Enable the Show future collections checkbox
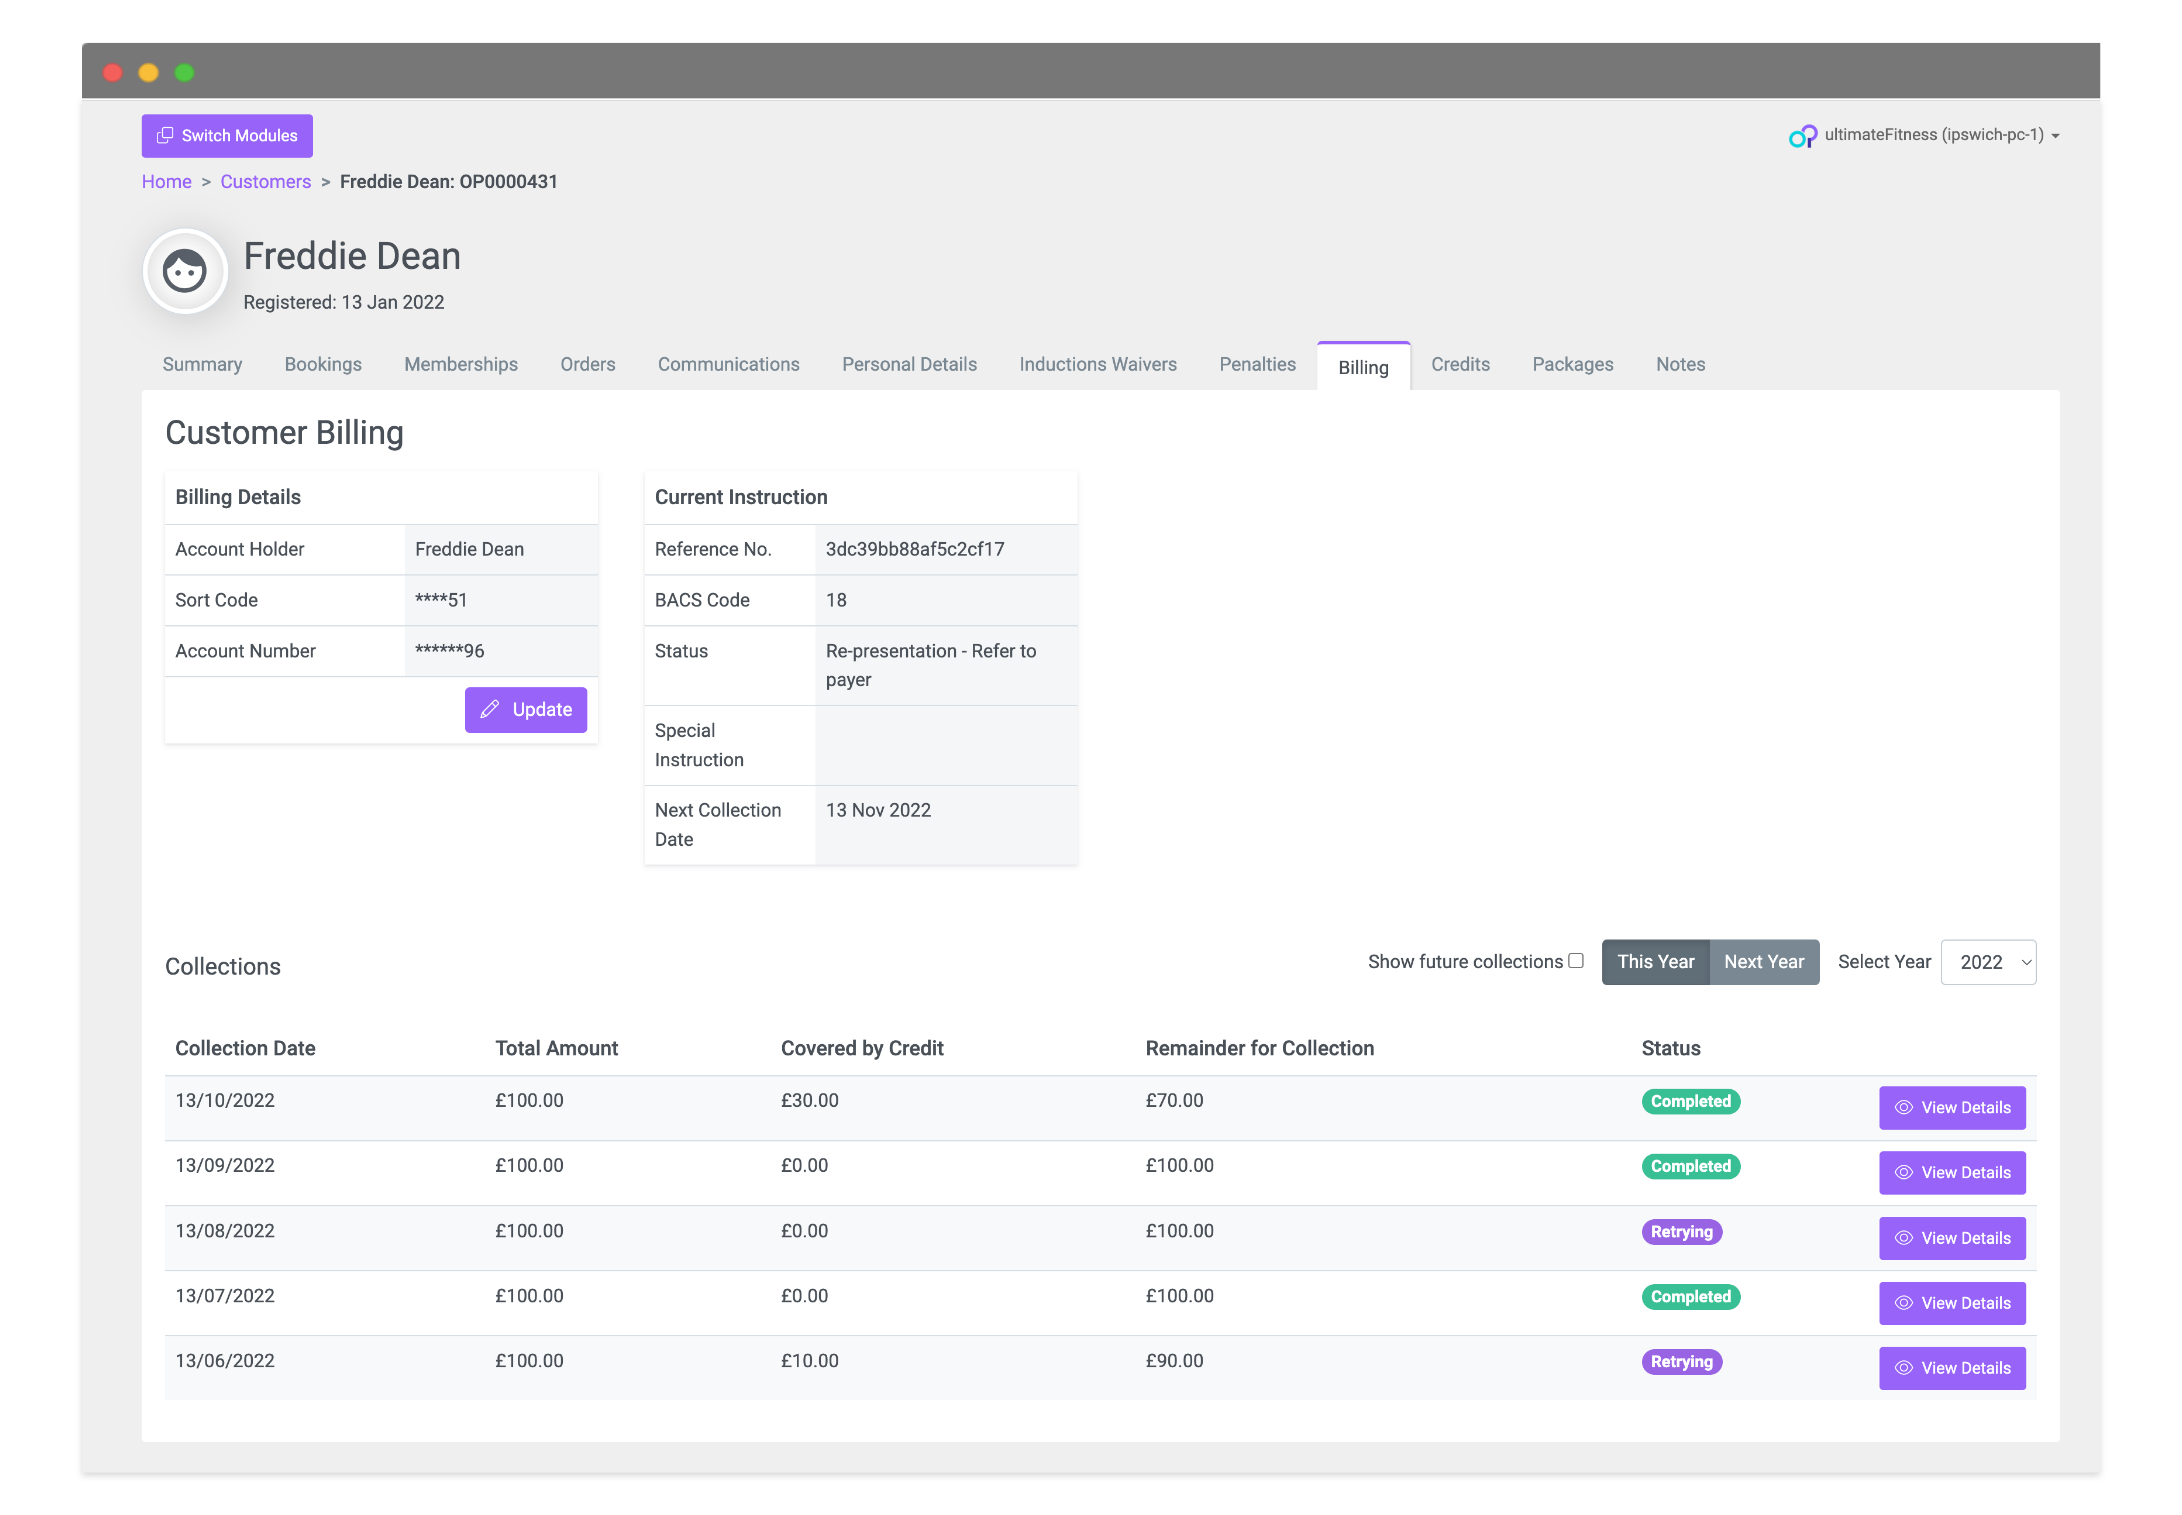 tap(1576, 961)
